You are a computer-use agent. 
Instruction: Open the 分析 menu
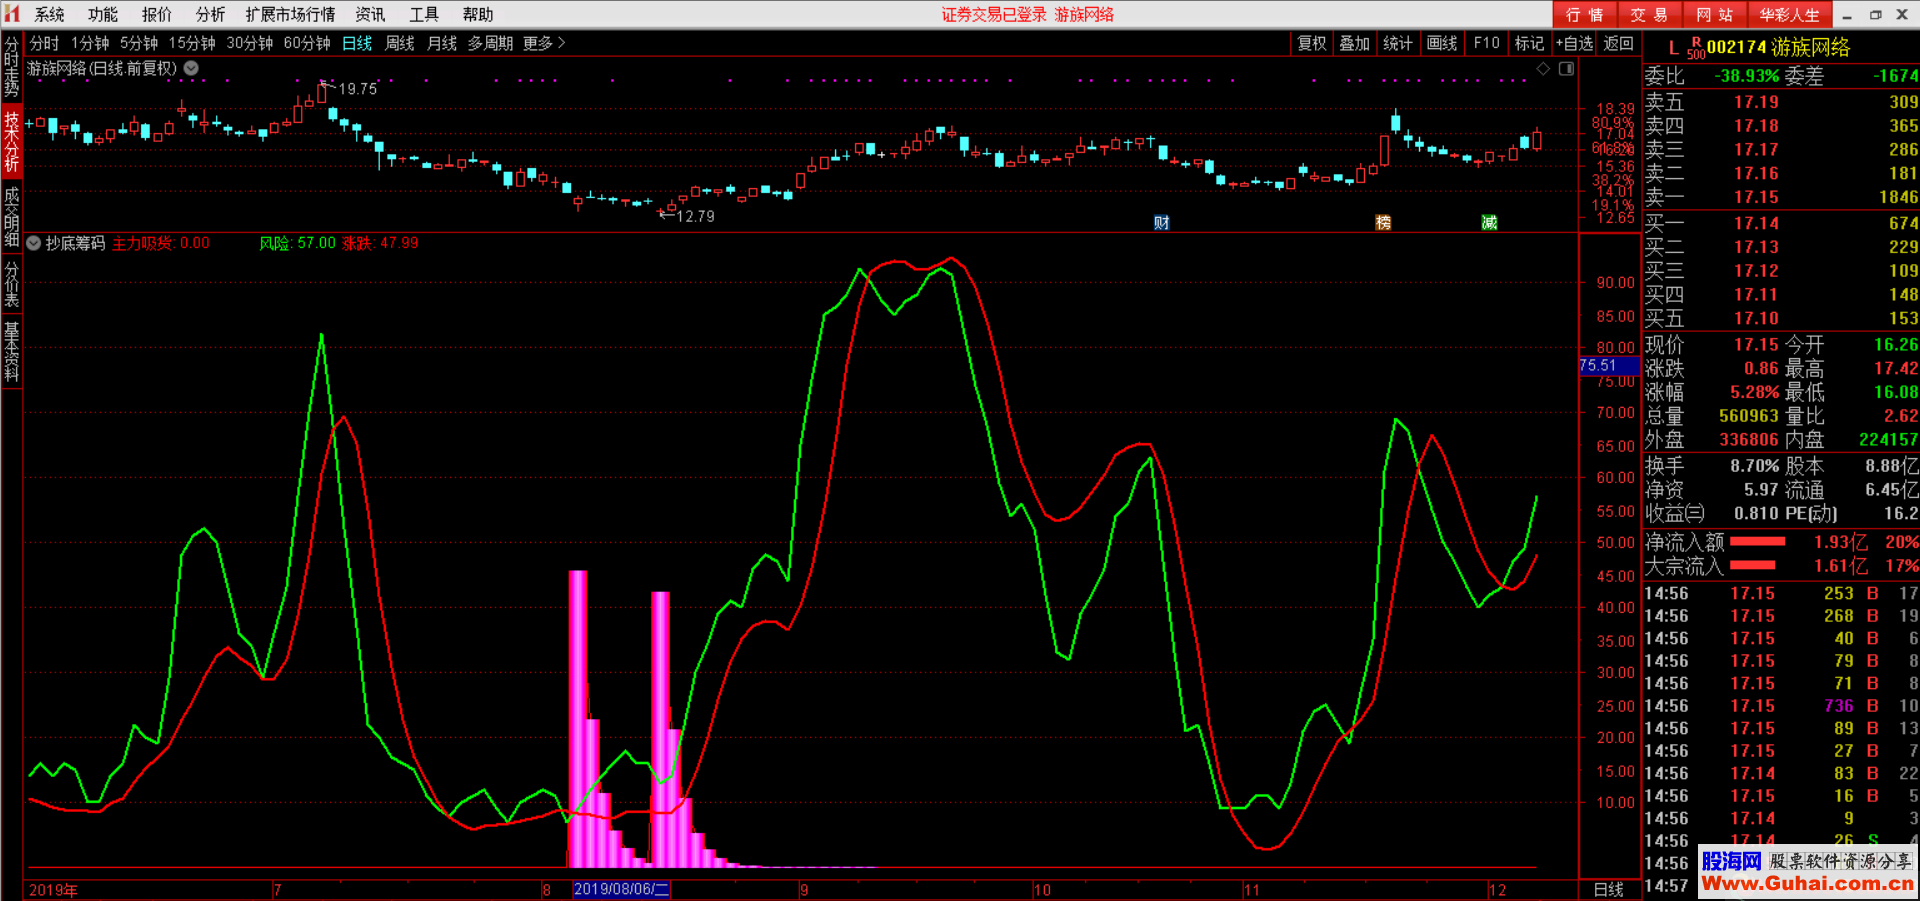pyautogui.click(x=210, y=14)
